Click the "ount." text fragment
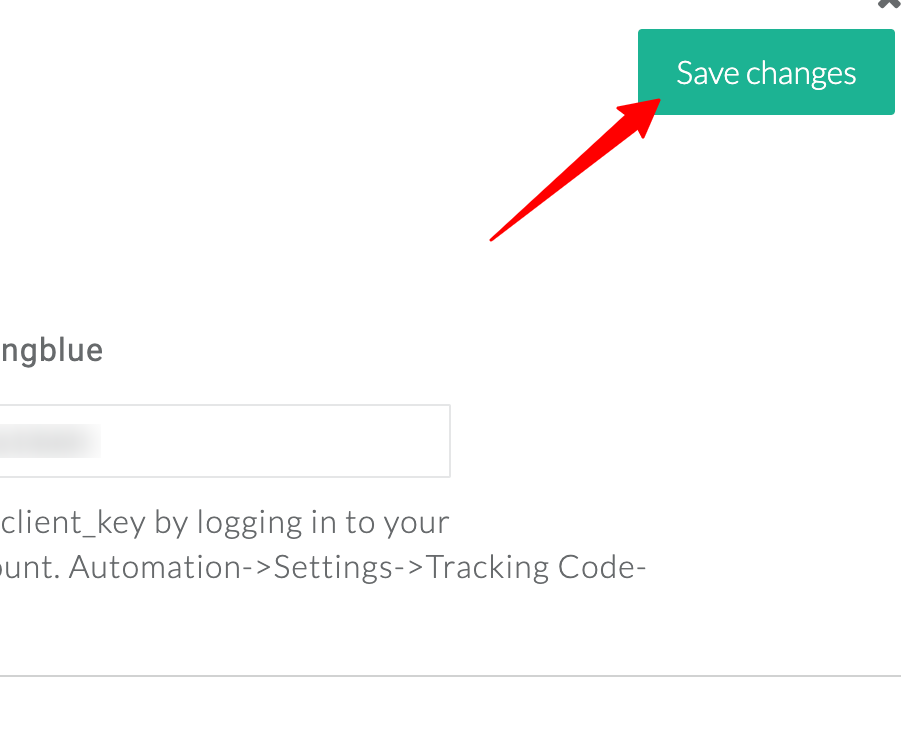The width and height of the screenshot is (911, 734). [x=30, y=567]
